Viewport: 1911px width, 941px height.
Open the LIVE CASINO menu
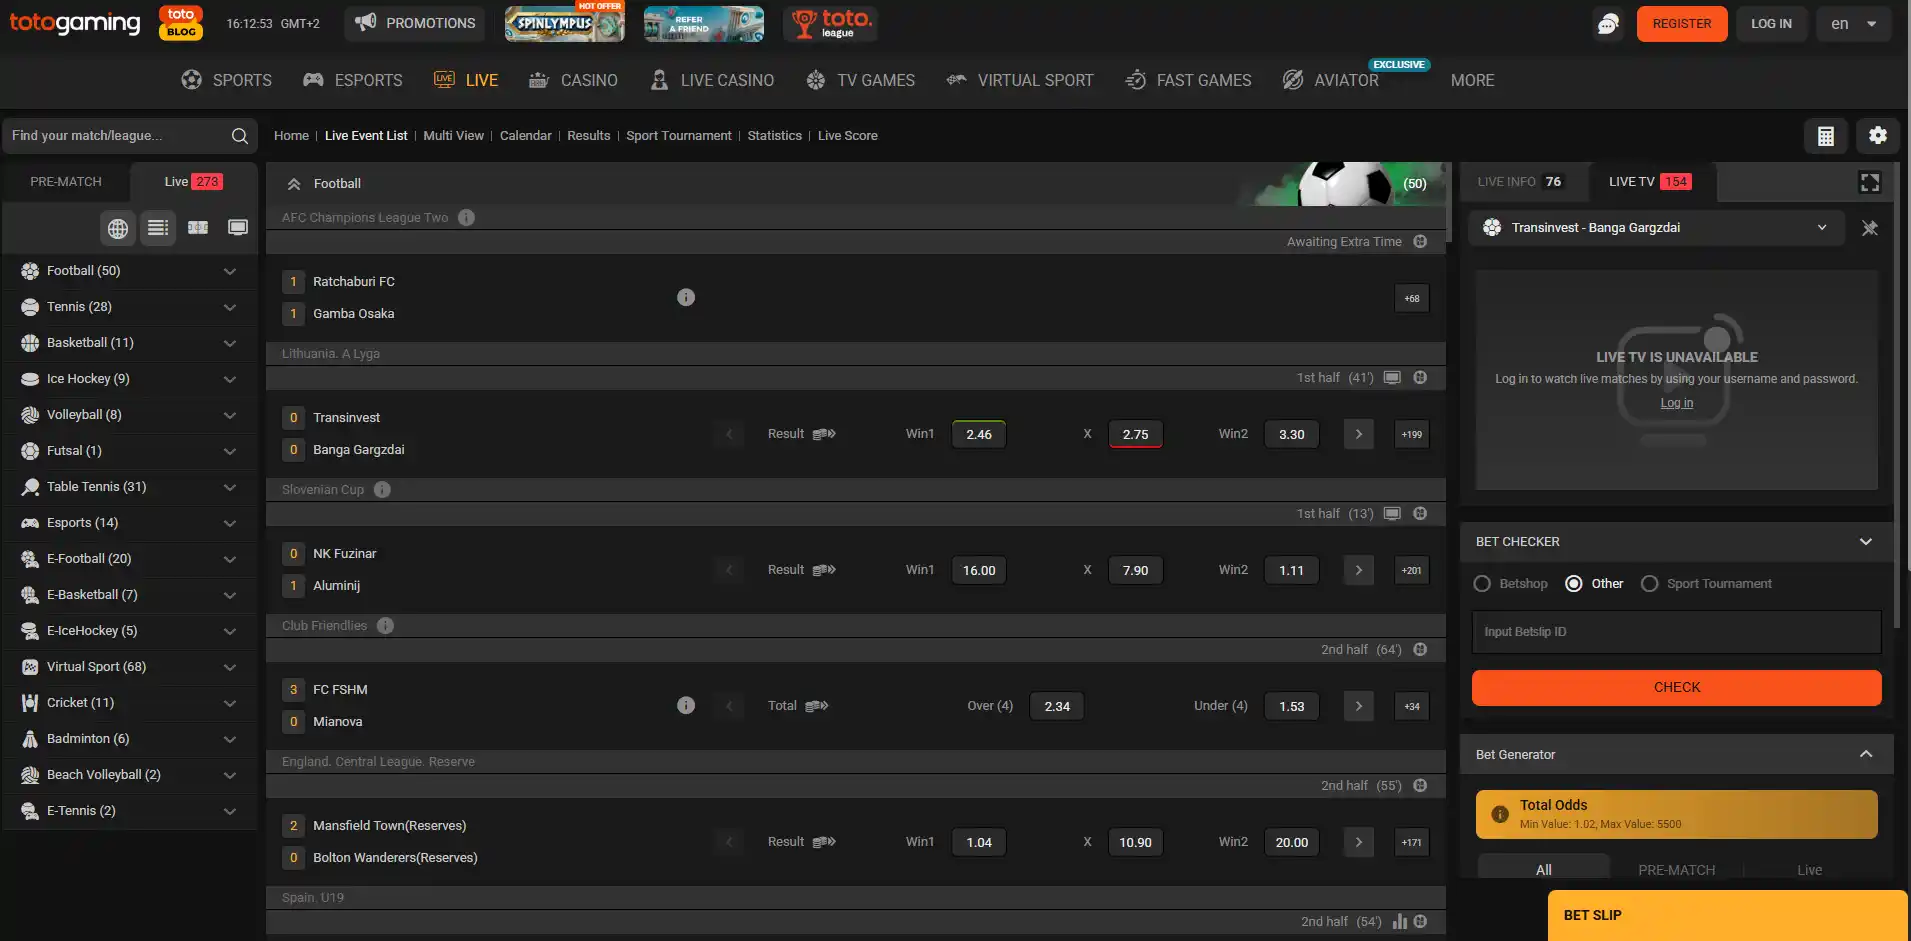pos(711,80)
